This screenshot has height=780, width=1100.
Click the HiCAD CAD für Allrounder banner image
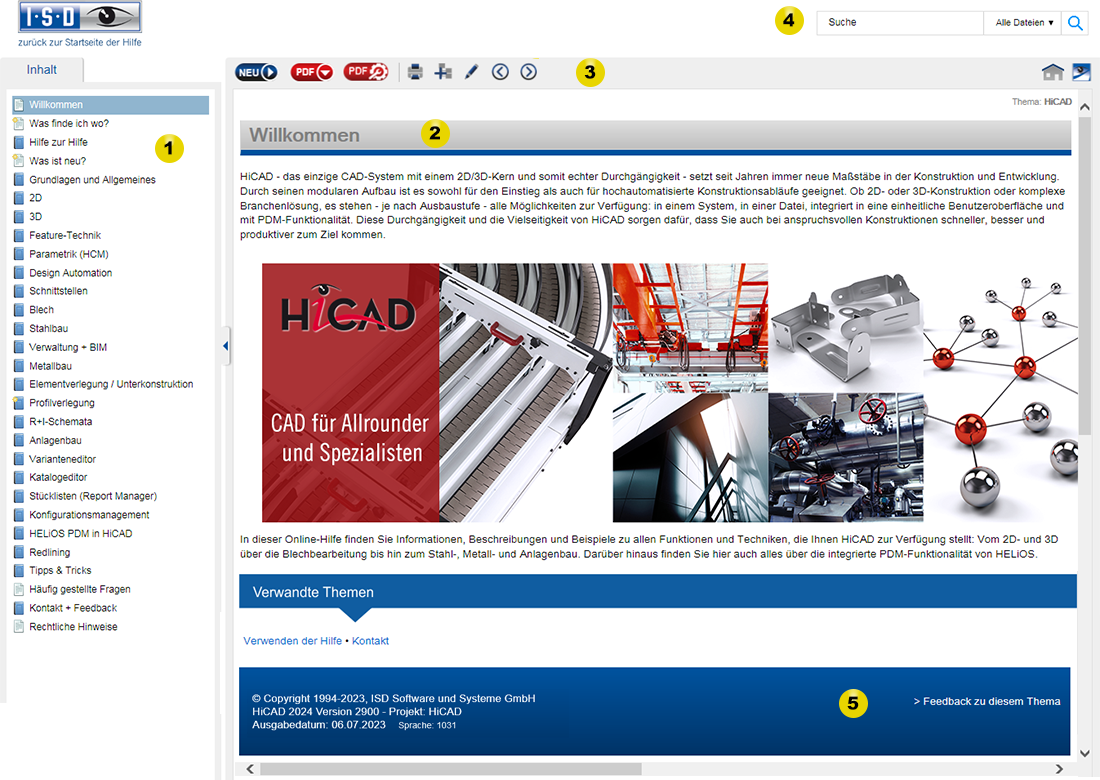point(669,393)
